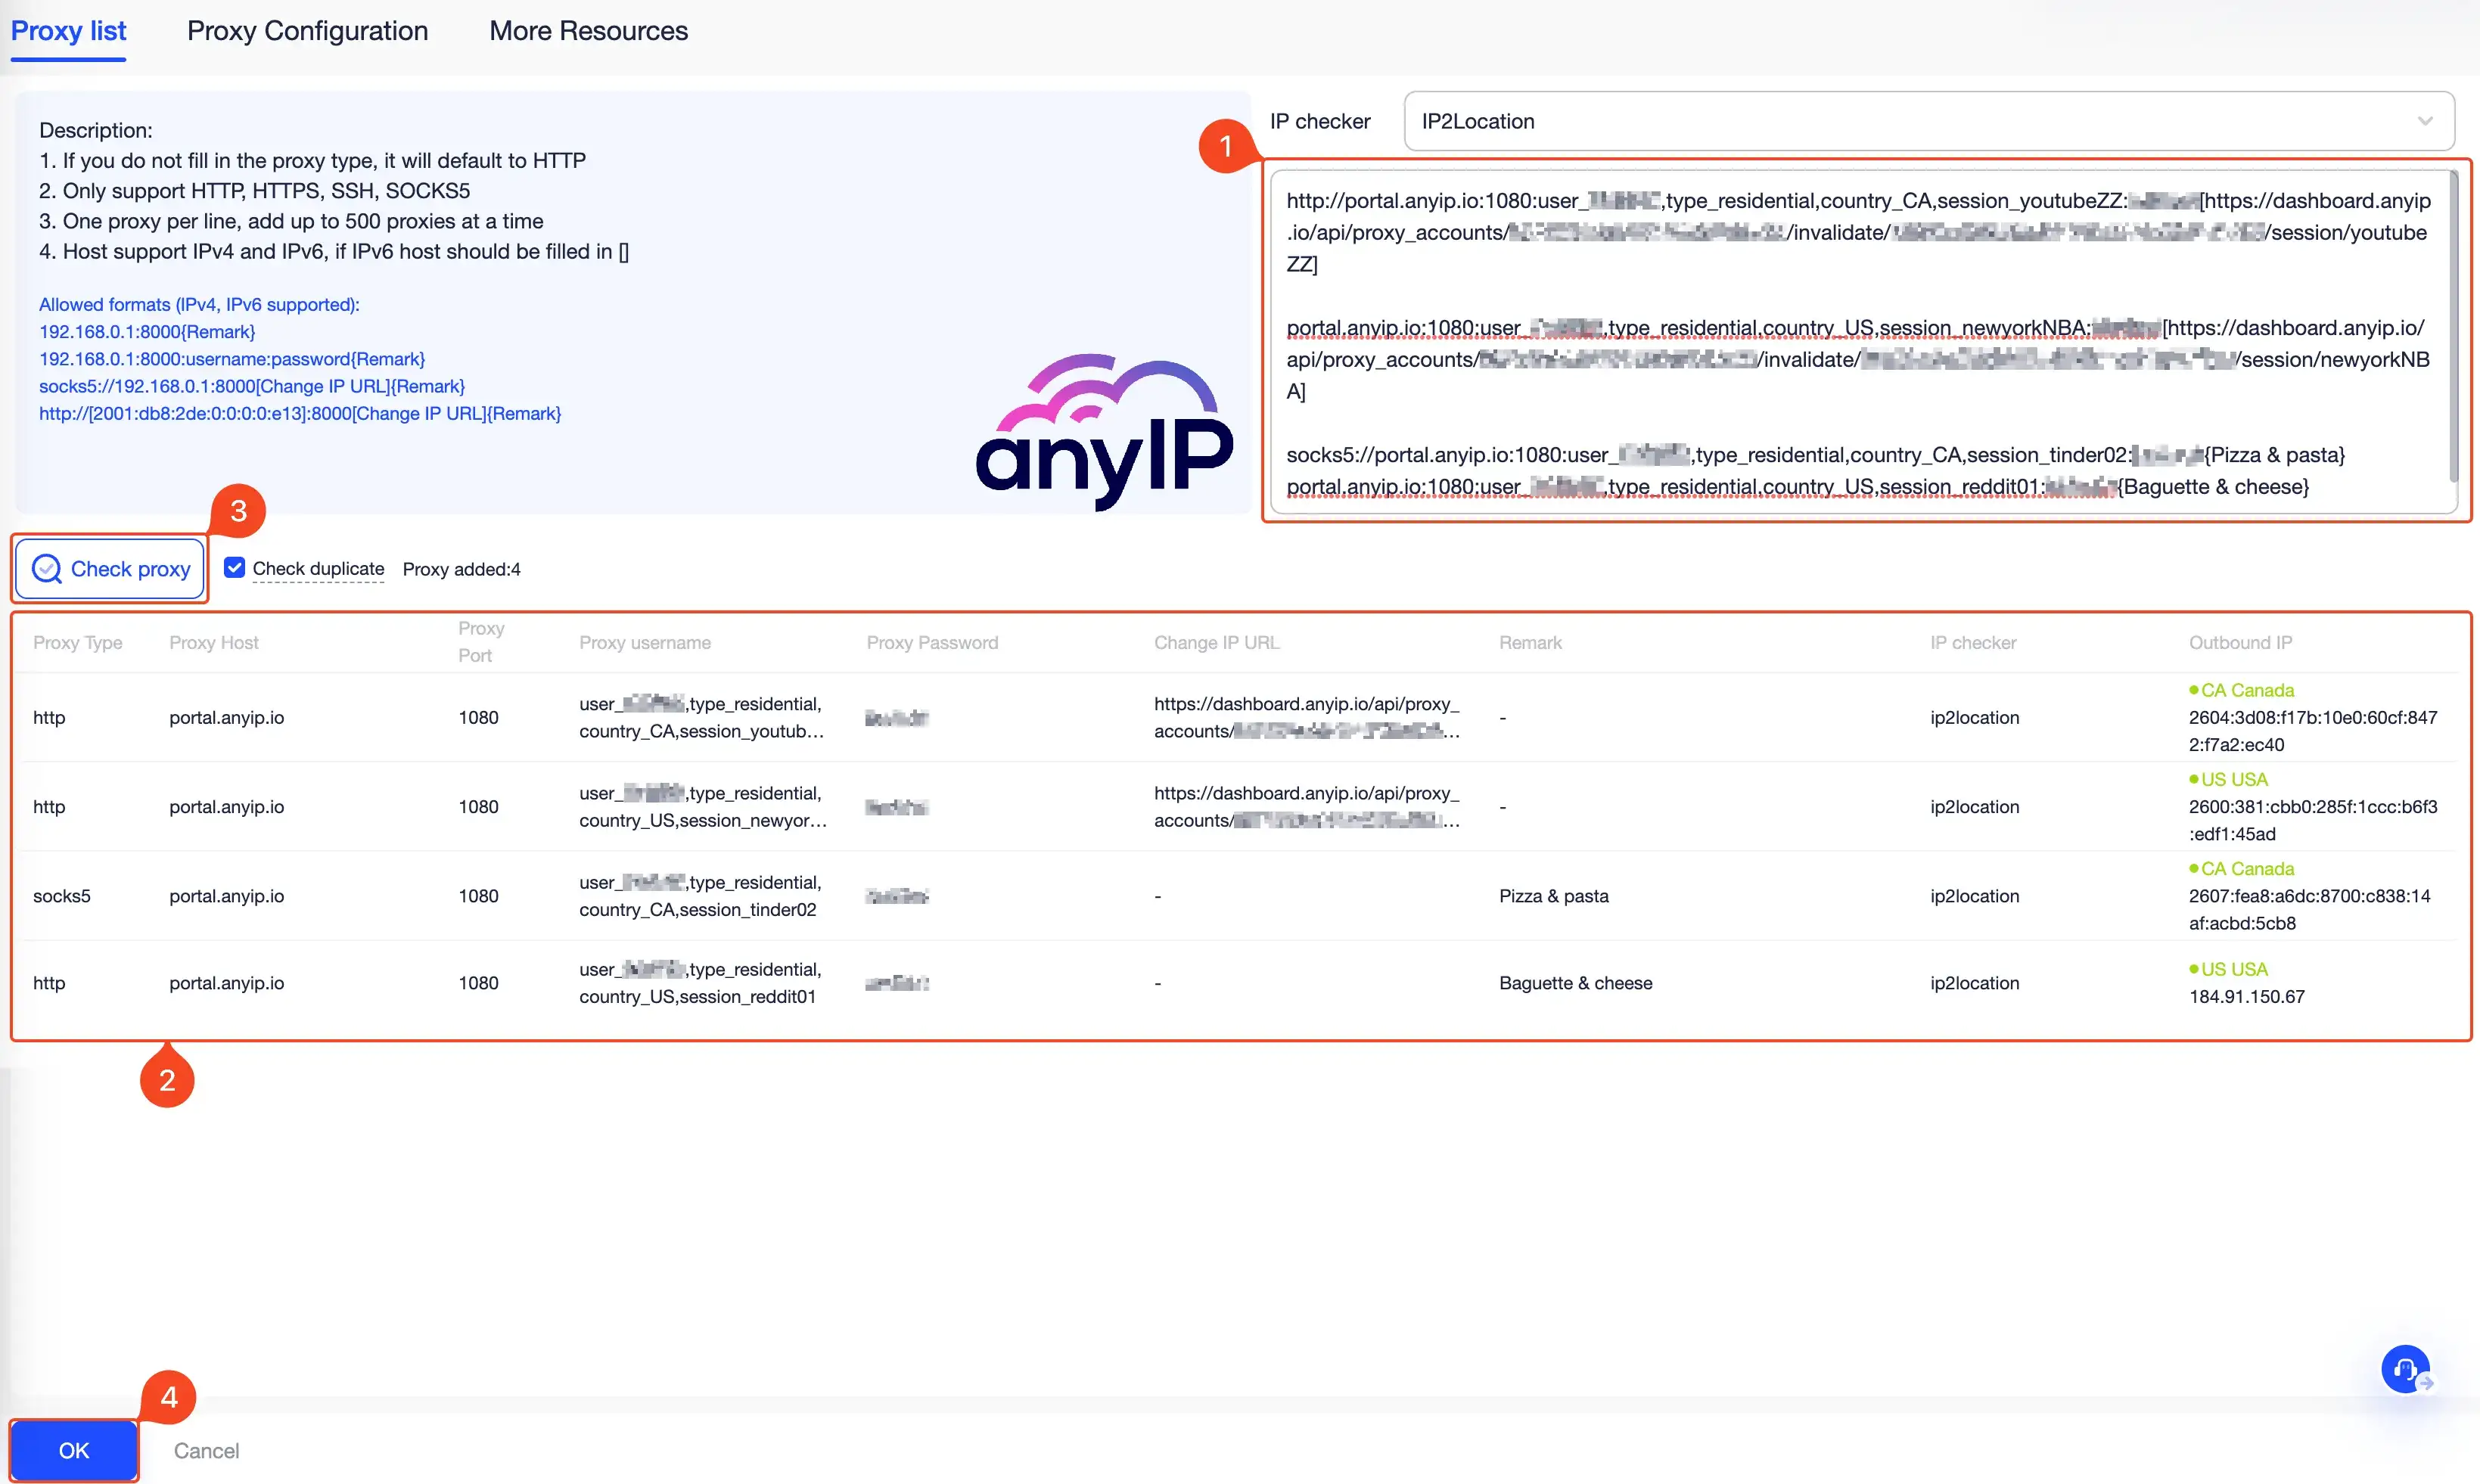Select the Proxy list tab

(x=68, y=31)
